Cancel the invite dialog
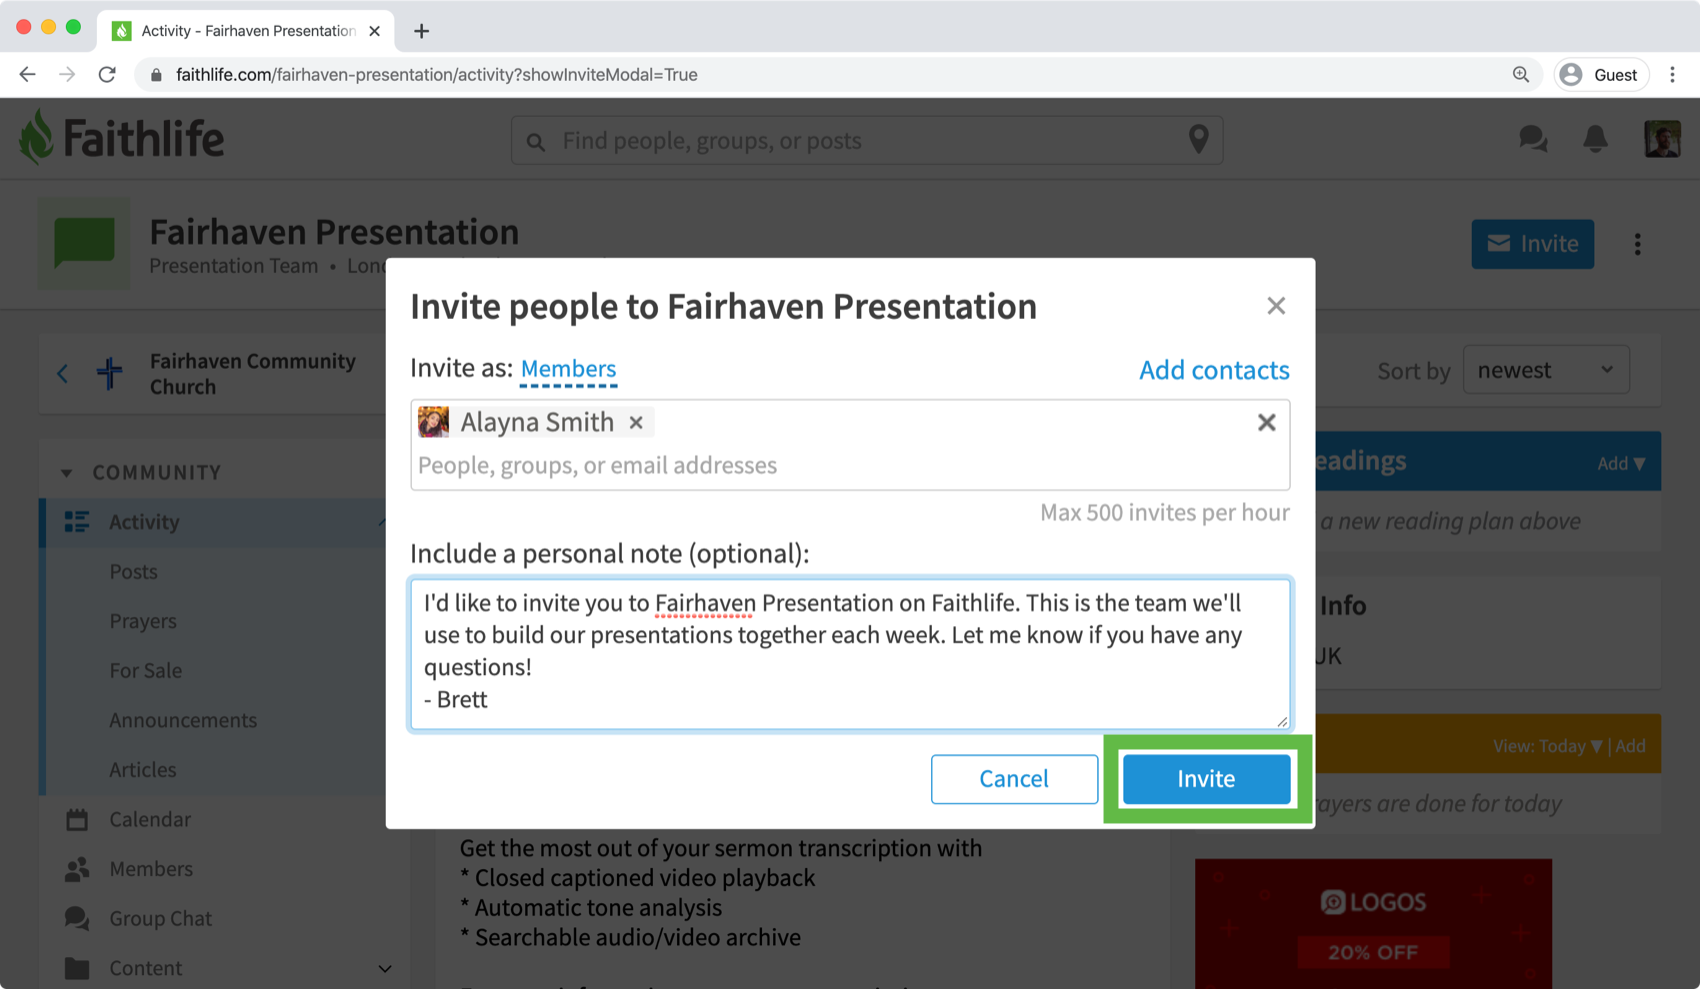The width and height of the screenshot is (1700, 989). click(x=1014, y=779)
